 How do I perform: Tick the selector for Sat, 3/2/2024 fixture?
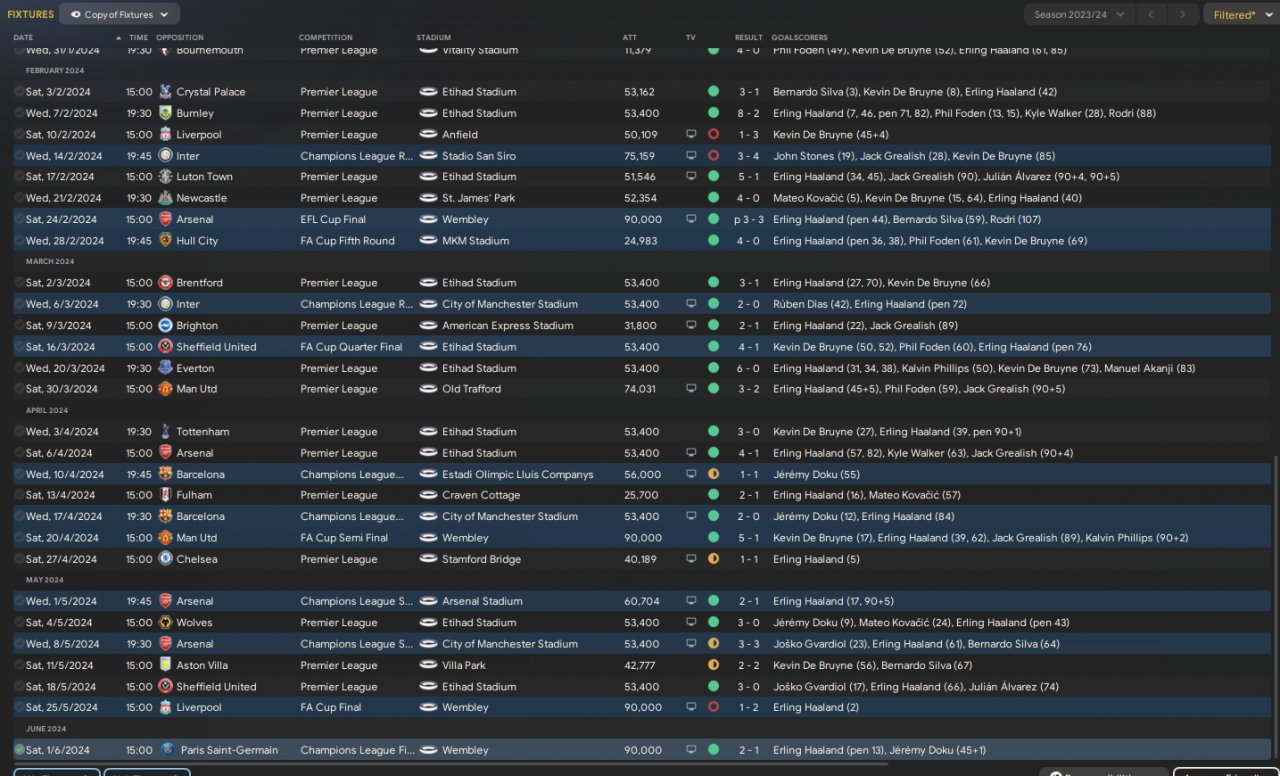(x=19, y=92)
